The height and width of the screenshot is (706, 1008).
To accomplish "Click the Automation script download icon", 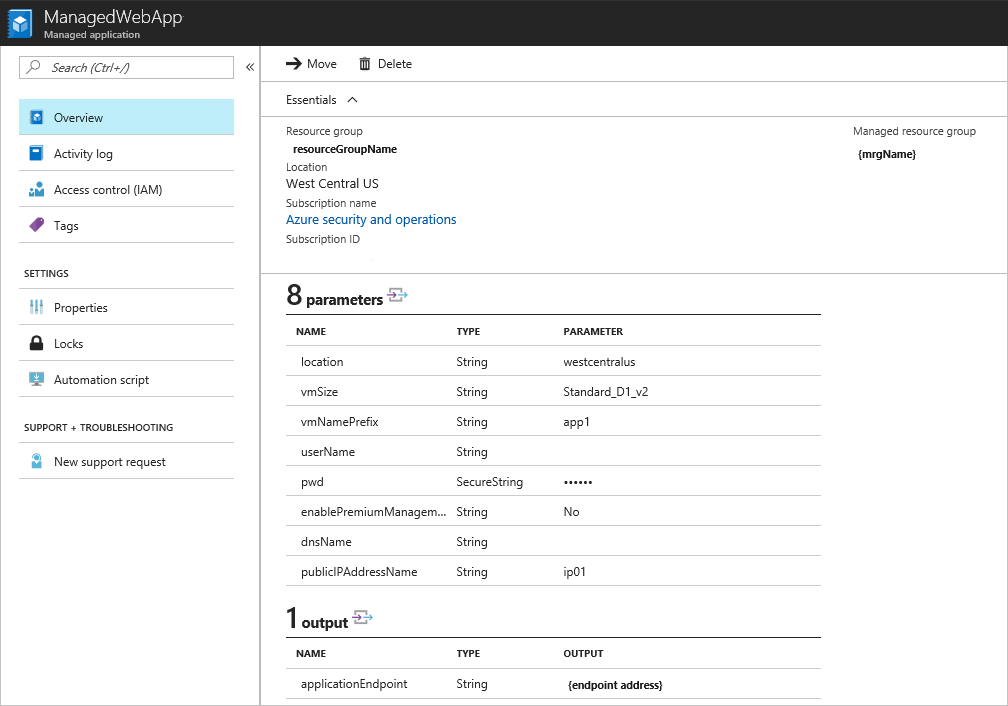I will coord(37,380).
